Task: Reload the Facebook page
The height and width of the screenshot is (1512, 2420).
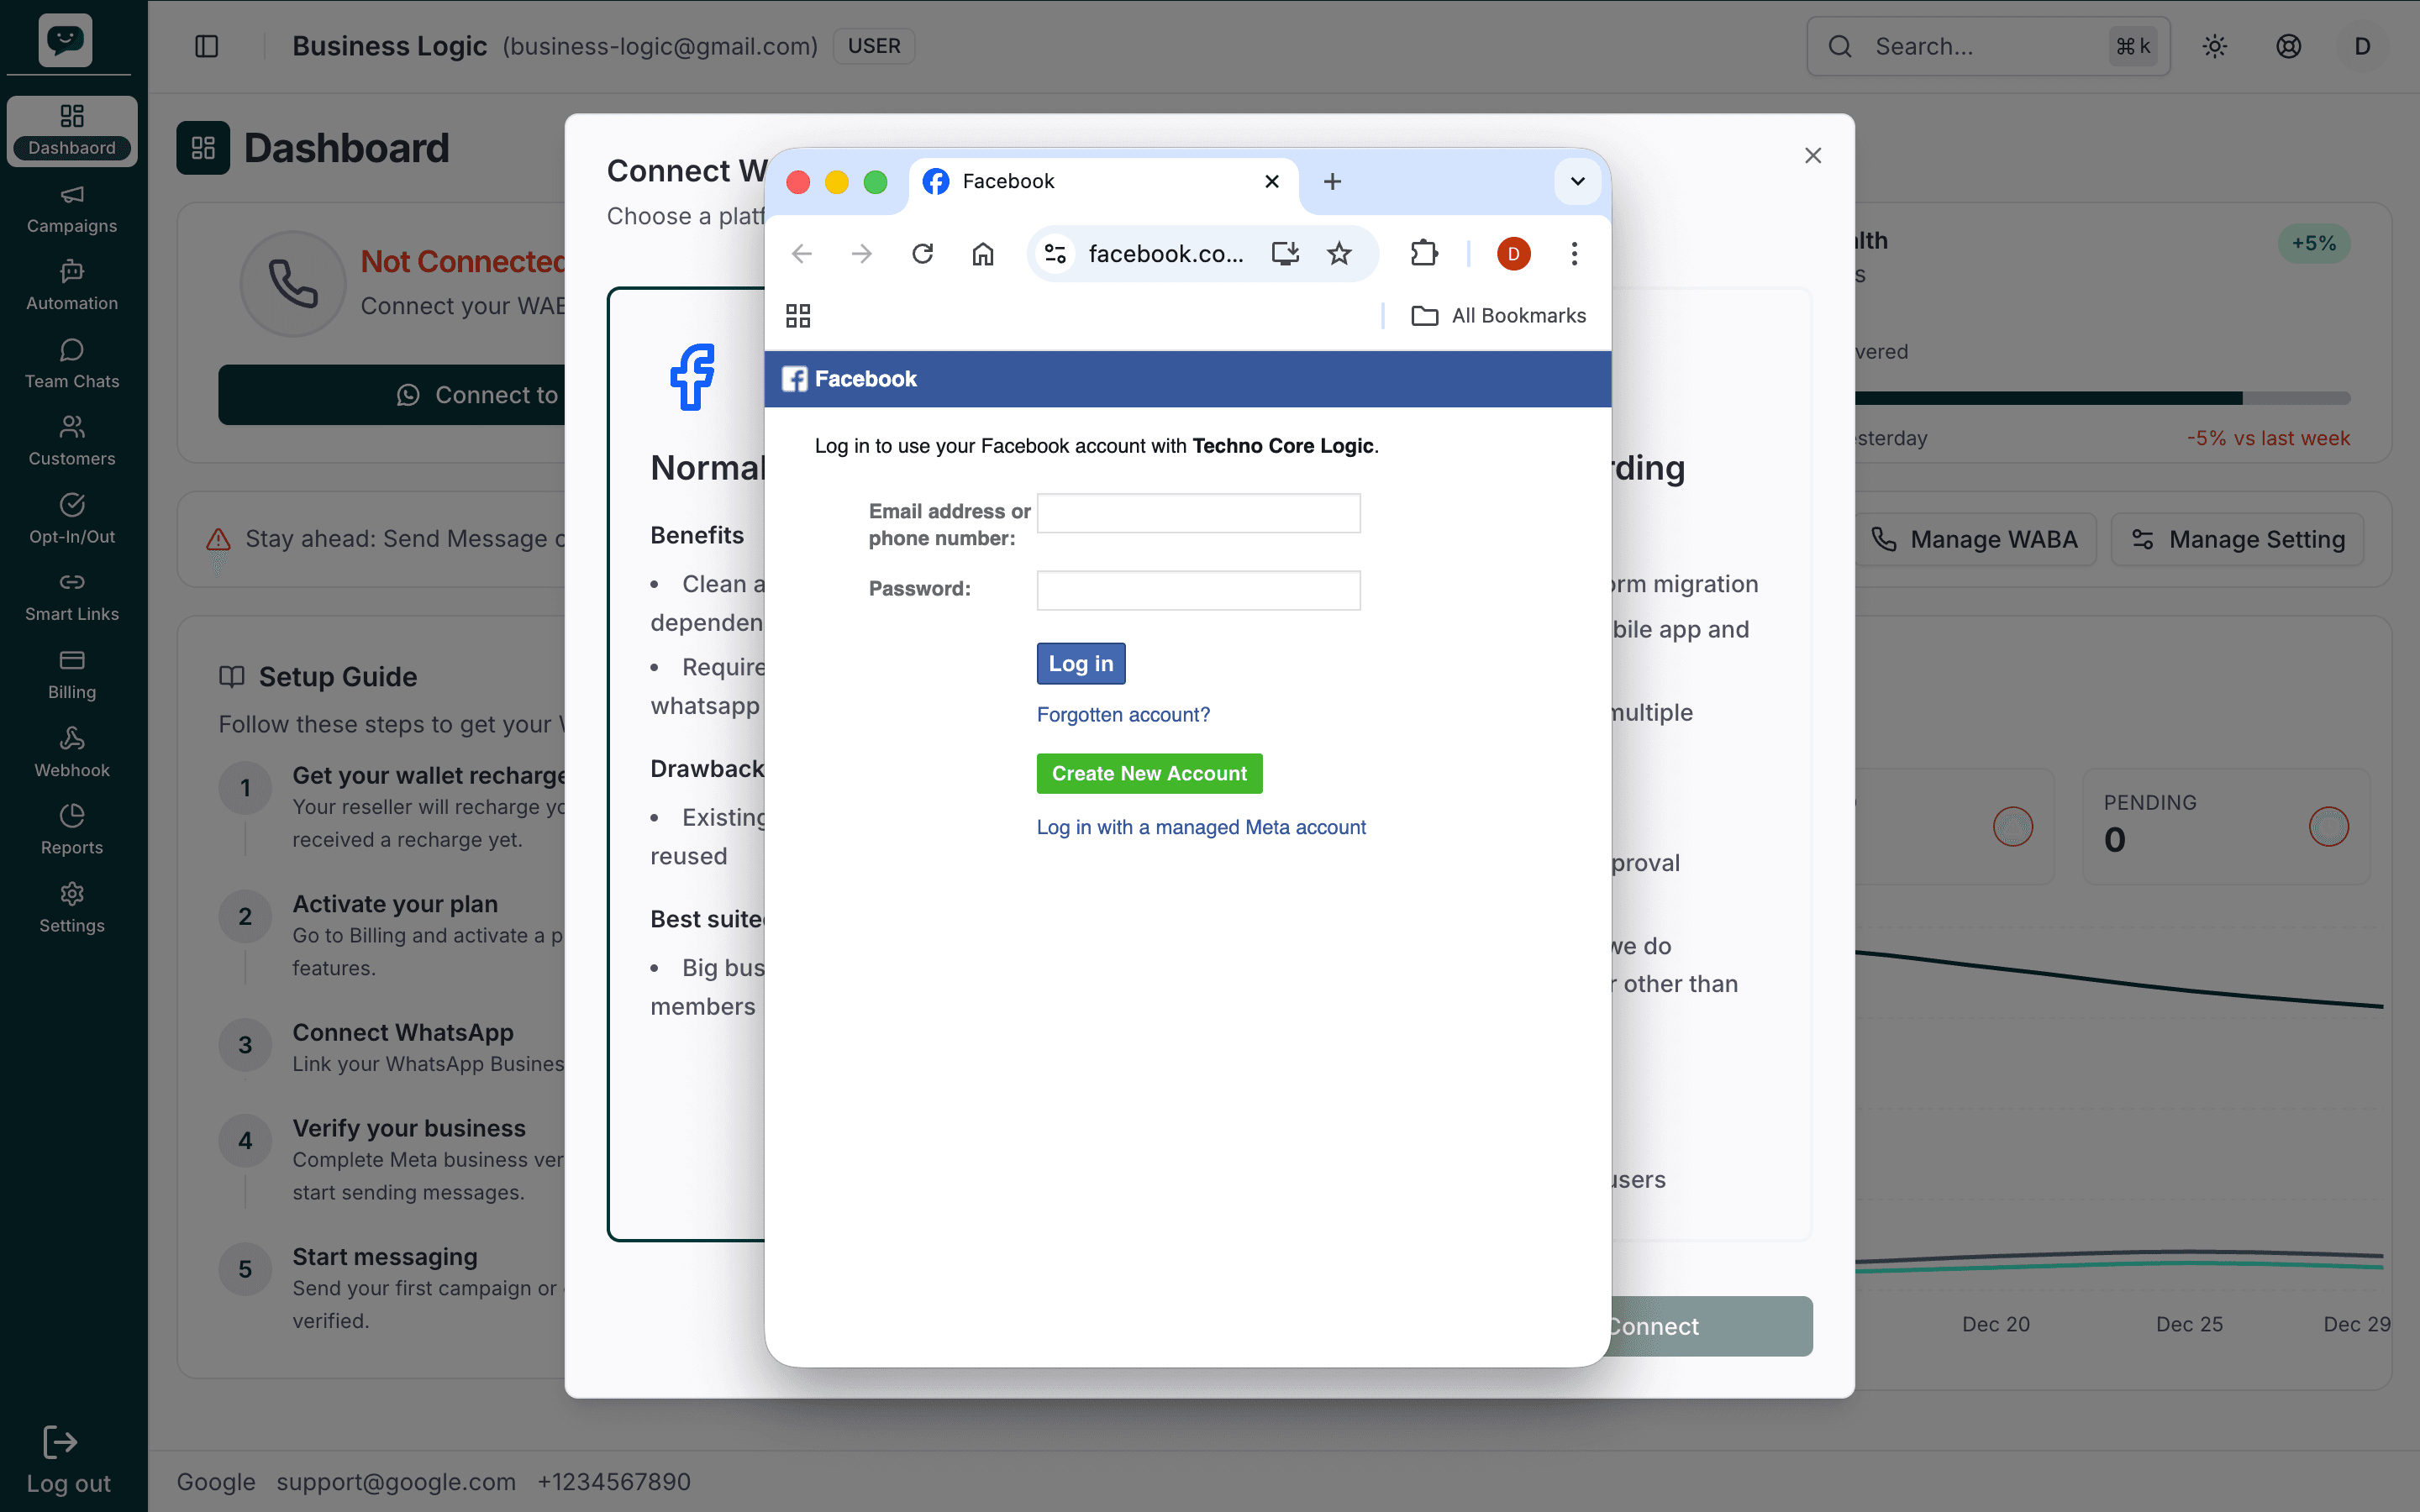Action: (923, 254)
